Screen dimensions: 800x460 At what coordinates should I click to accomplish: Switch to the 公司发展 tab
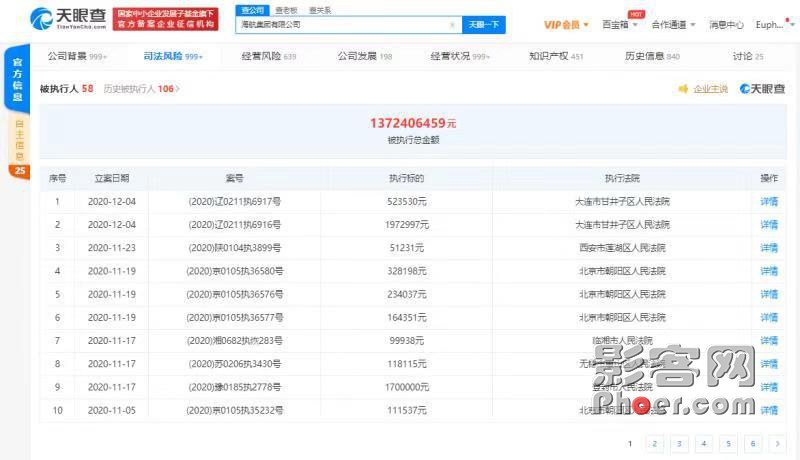[x=364, y=56]
